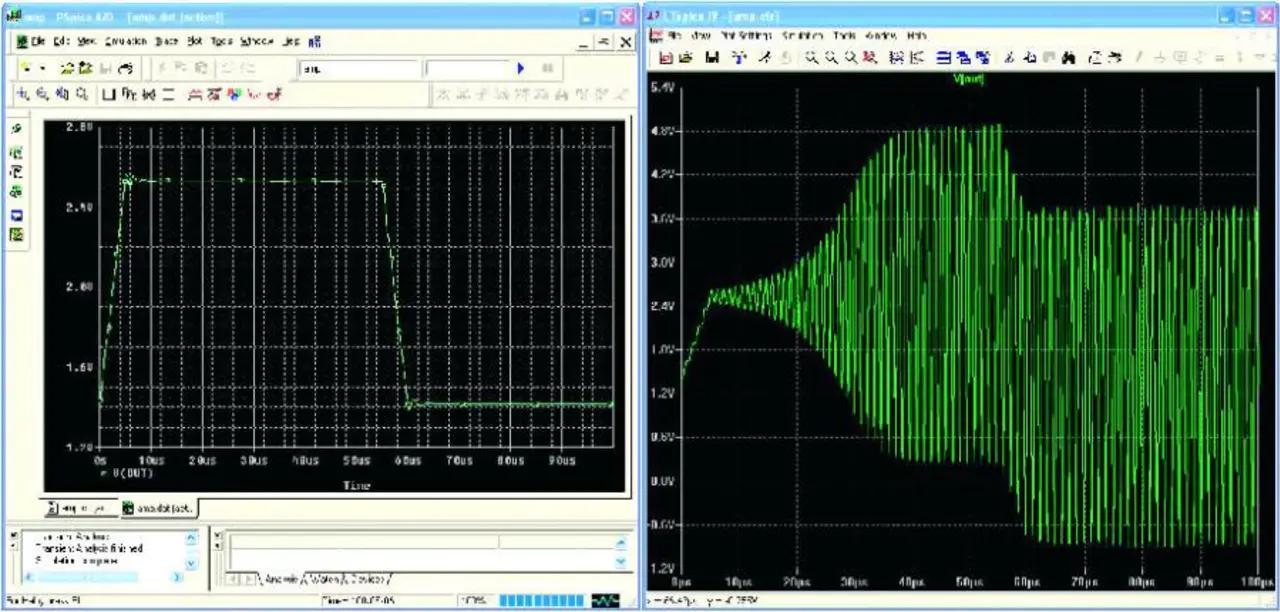Click the Run simulation play arrow in PSpice
Image resolution: width=1280 pixels, height=612 pixels.
click(520, 69)
